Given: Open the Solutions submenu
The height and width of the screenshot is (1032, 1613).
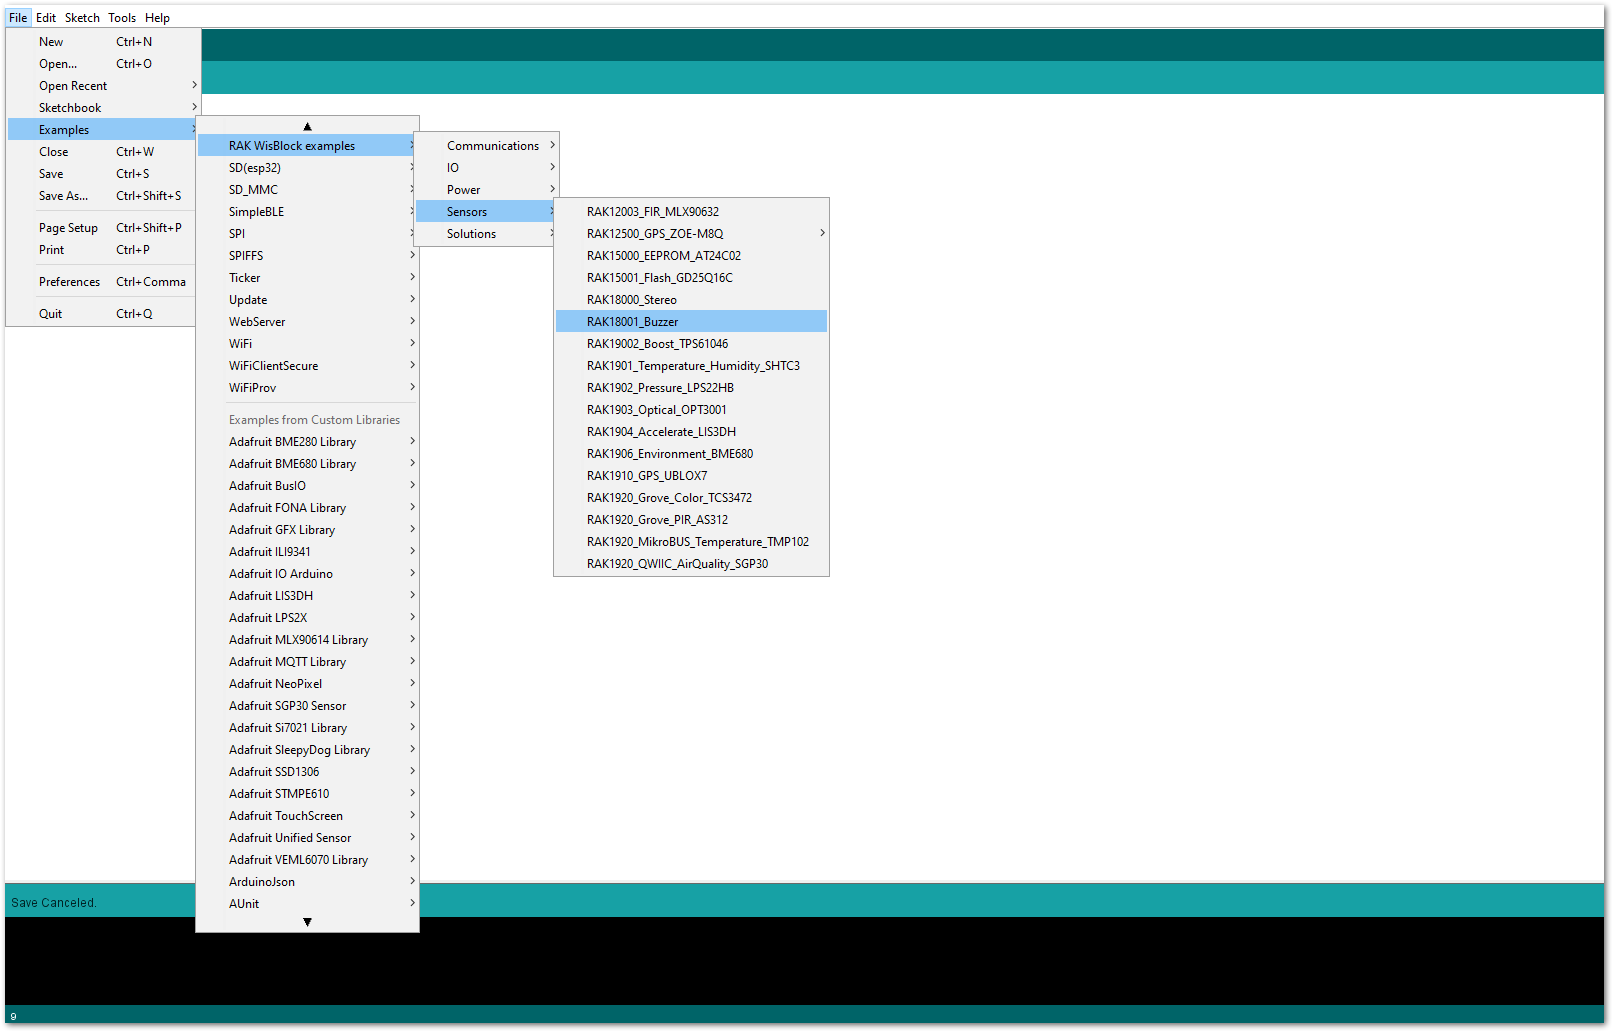Looking at the screenshot, I should click(x=487, y=234).
